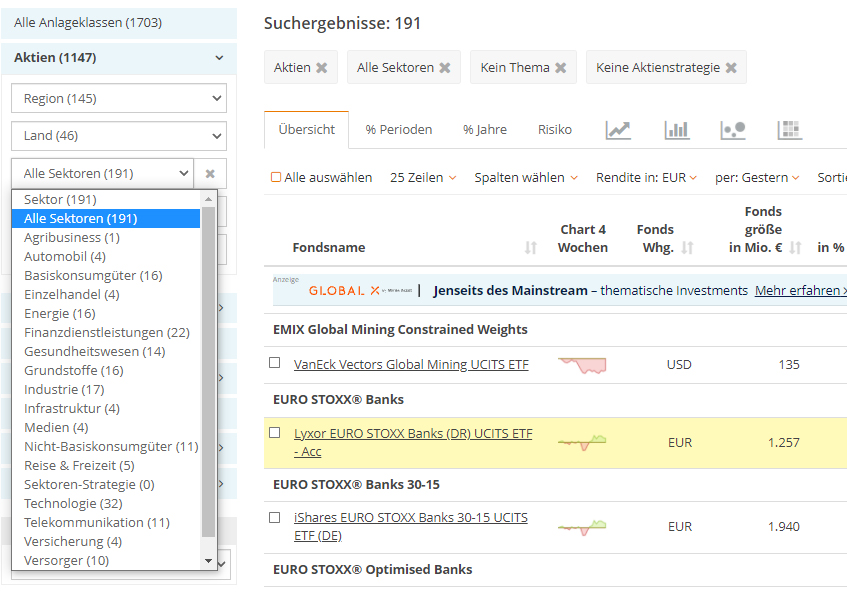
Task: Choose Gesundheitswesen (14) sector option
Action: [106, 352]
